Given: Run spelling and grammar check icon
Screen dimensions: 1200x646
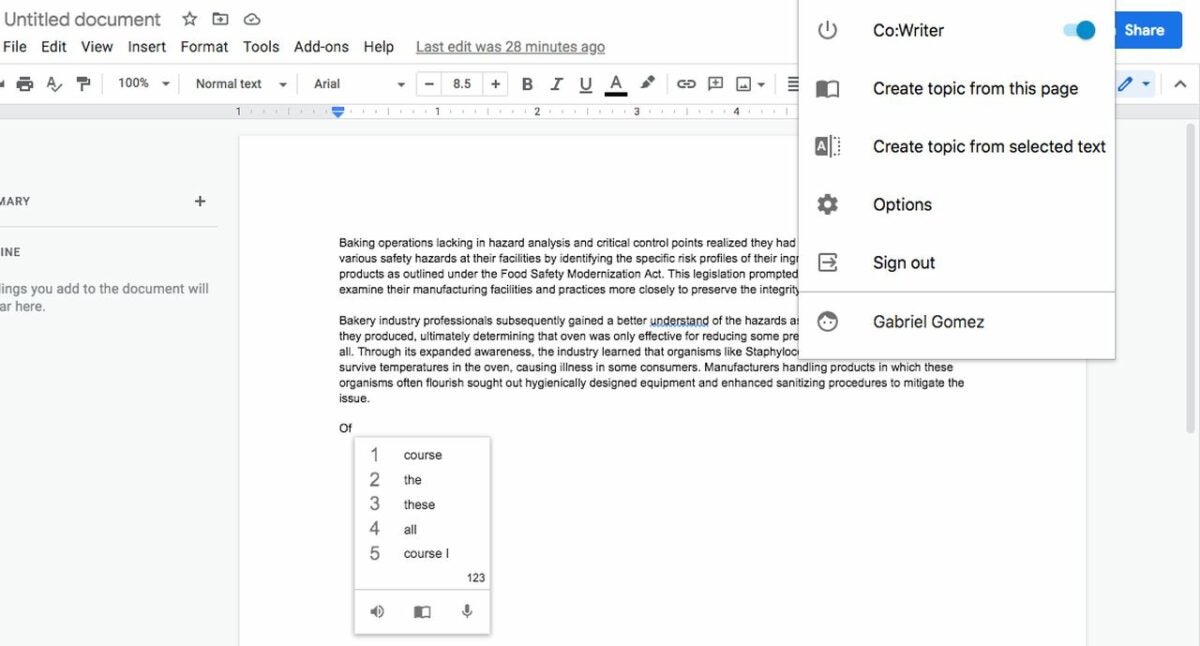Looking at the screenshot, I should click(54, 84).
